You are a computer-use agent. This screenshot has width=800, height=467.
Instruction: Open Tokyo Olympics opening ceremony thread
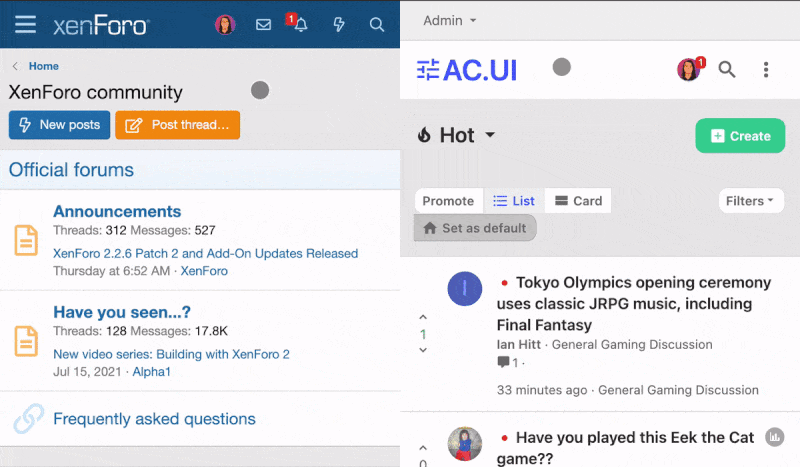(634, 304)
